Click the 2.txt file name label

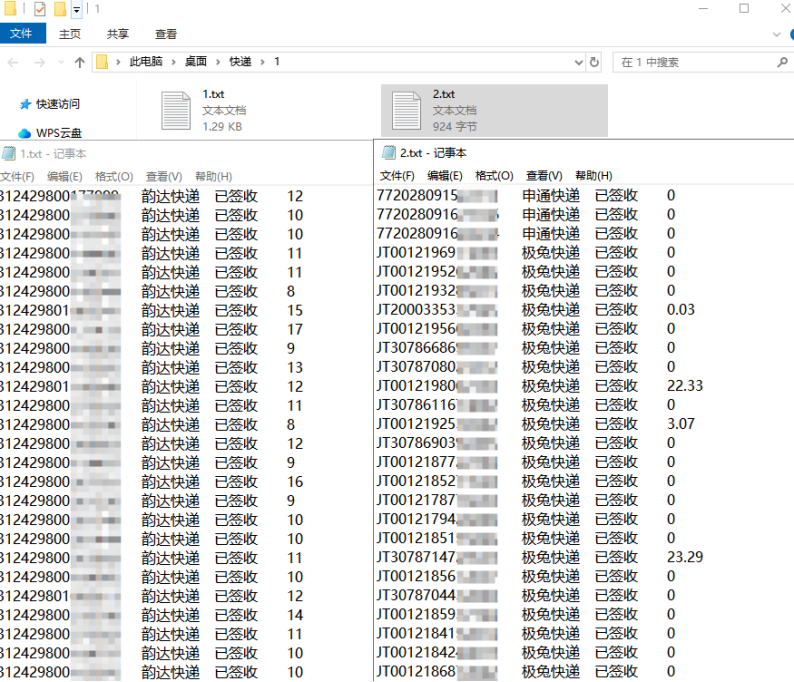point(444,94)
